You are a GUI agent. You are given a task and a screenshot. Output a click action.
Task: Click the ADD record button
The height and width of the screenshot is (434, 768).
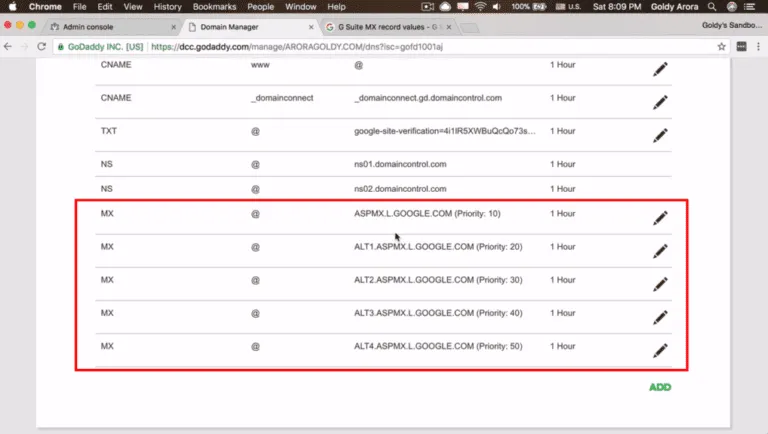tap(660, 387)
